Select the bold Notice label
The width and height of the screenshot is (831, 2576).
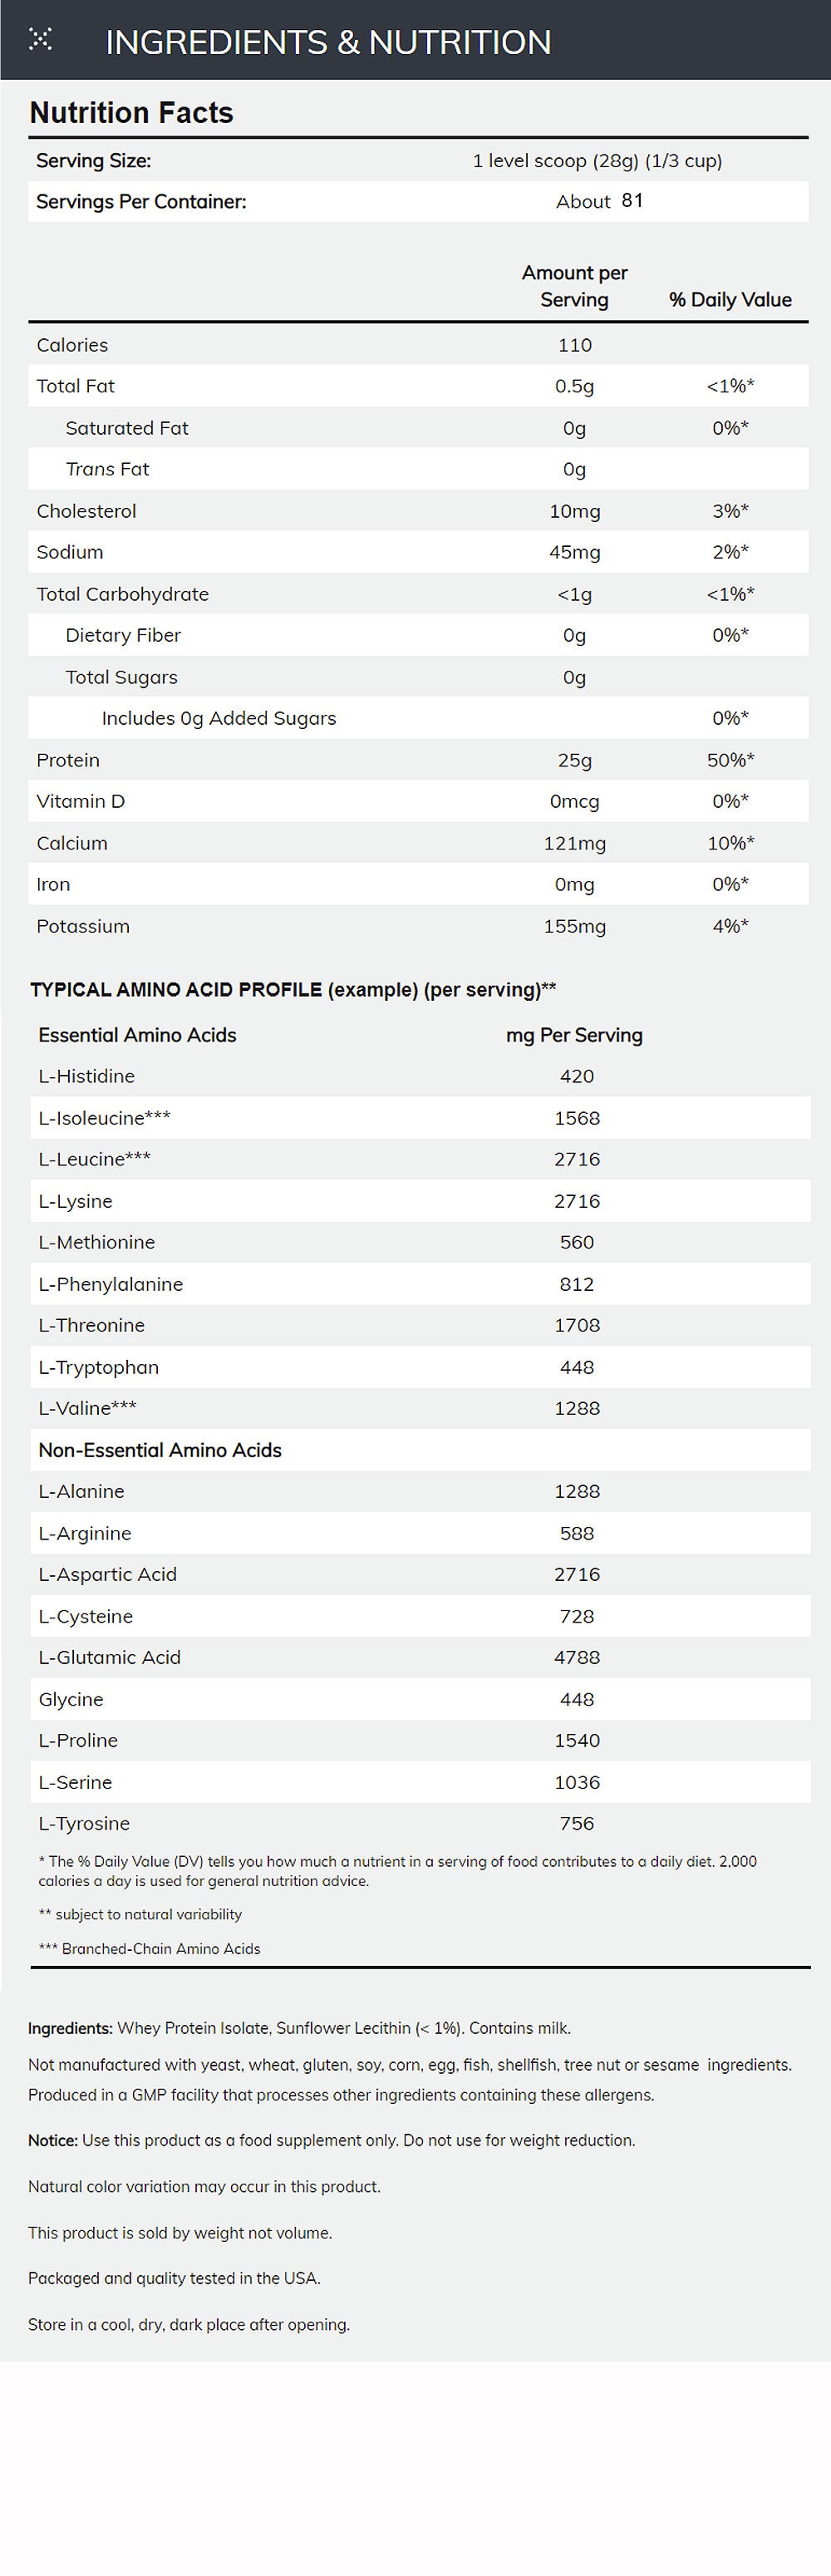click(53, 2140)
